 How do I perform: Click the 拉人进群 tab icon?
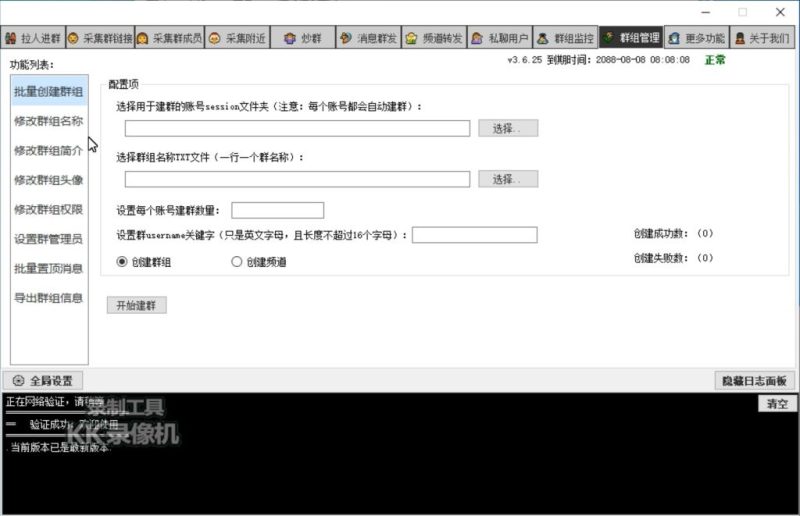tap(11, 38)
